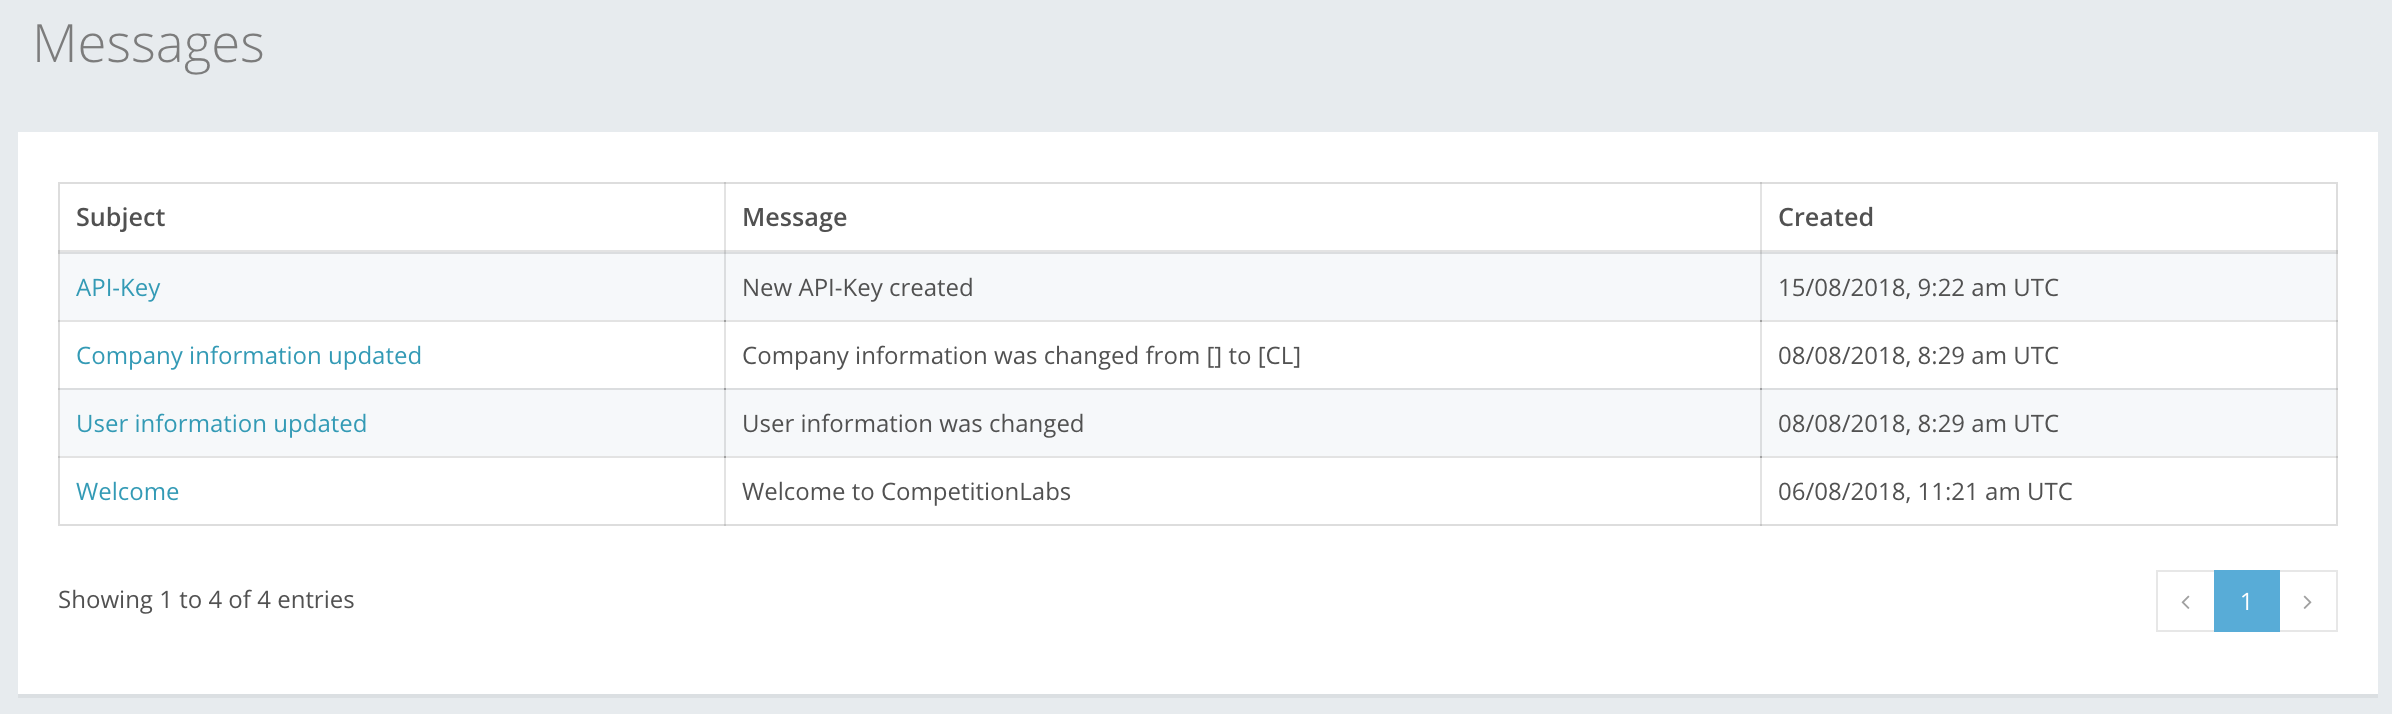This screenshot has width=2392, height=714.
Task: Click the Created column header
Action: click(x=1825, y=218)
